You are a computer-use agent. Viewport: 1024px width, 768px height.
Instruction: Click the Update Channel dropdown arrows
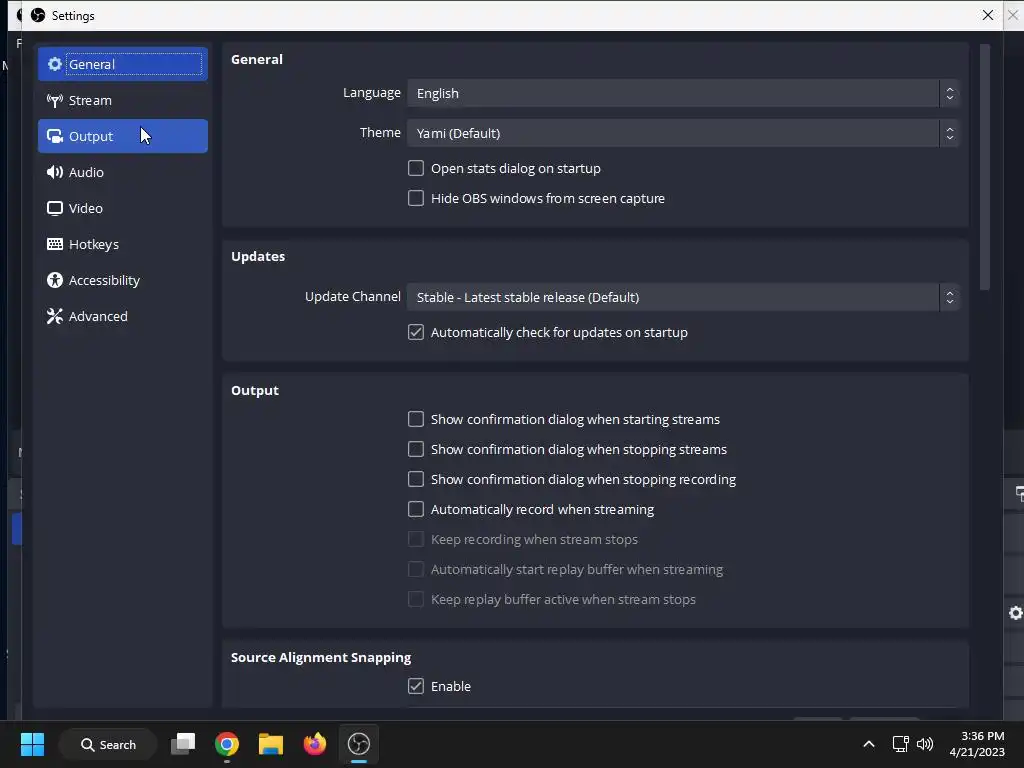tap(950, 297)
